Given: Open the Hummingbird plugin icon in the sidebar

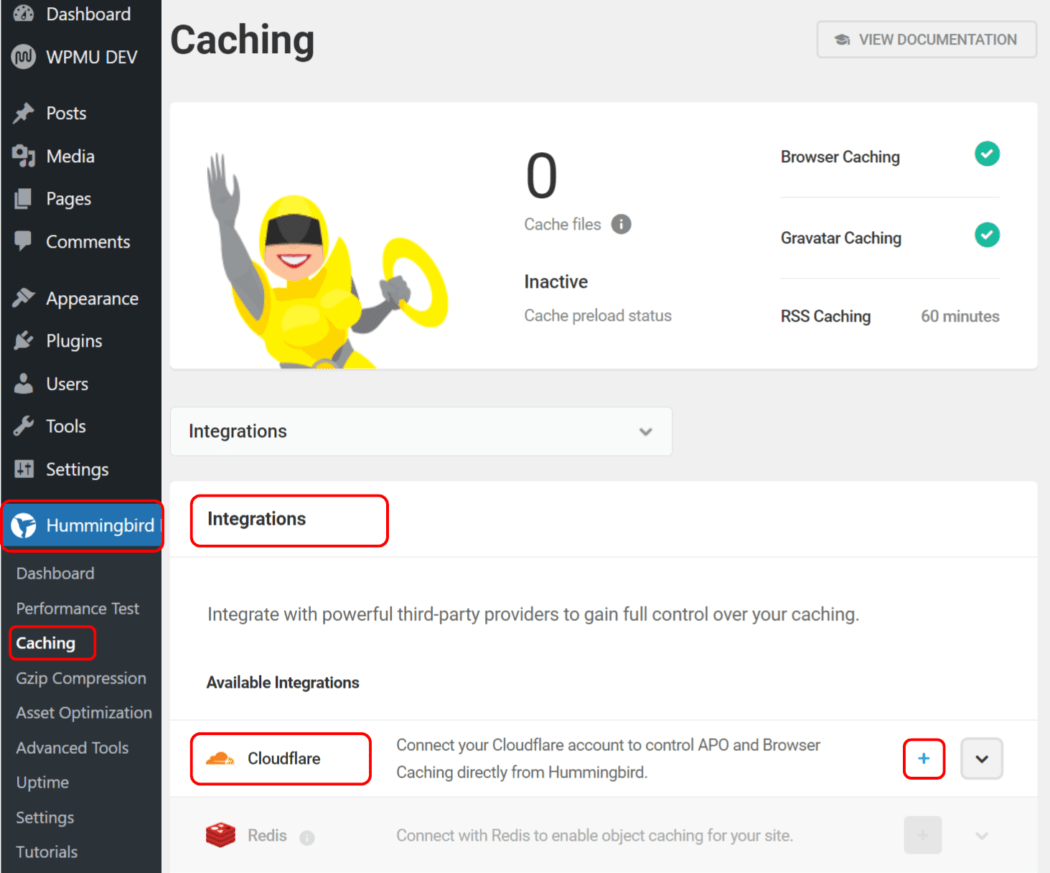Looking at the screenshot, I should (x=22, y=526).
